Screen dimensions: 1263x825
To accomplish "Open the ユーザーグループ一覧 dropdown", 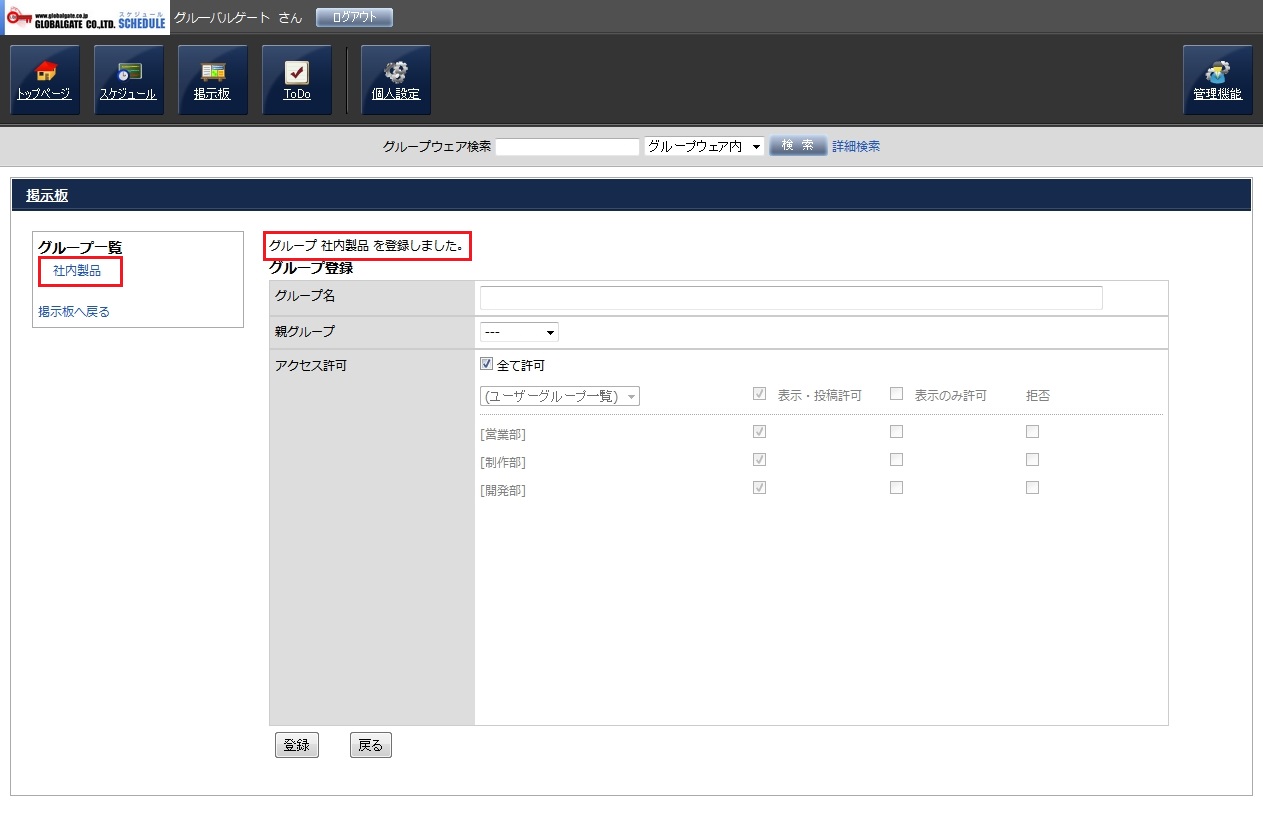I will coord(560,396).
